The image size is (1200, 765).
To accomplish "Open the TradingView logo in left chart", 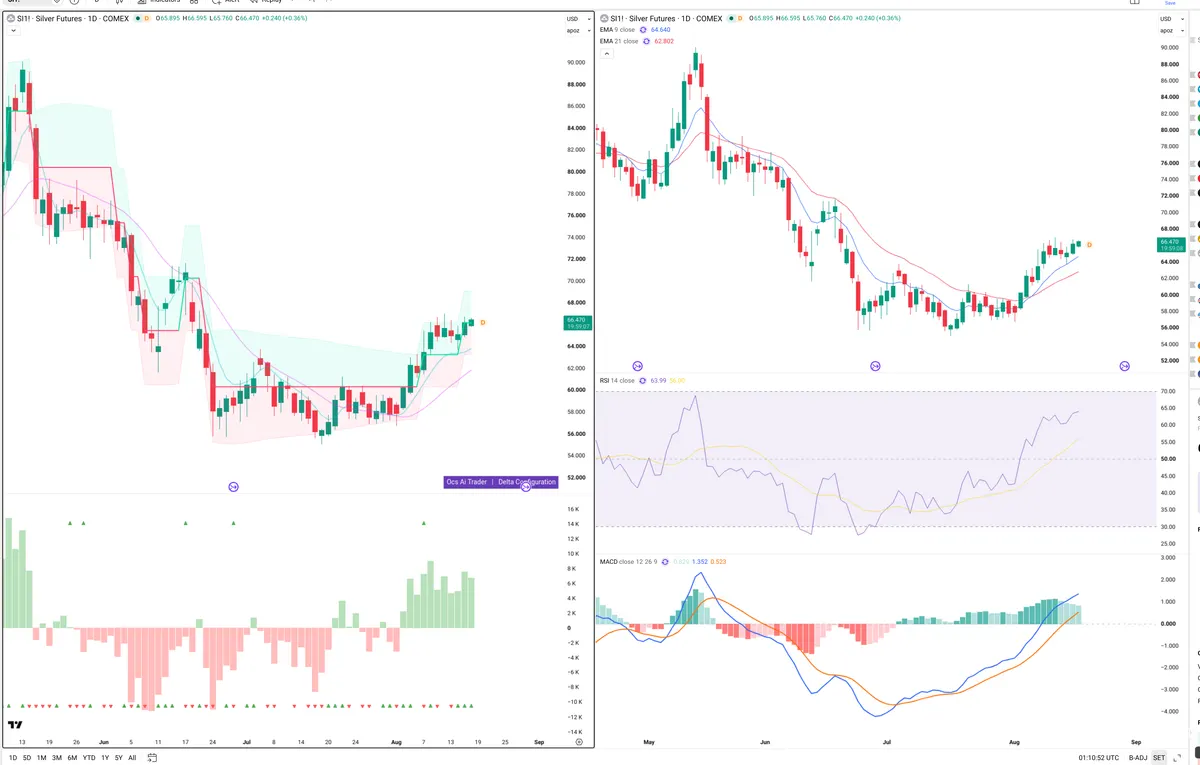I will 15,726.
